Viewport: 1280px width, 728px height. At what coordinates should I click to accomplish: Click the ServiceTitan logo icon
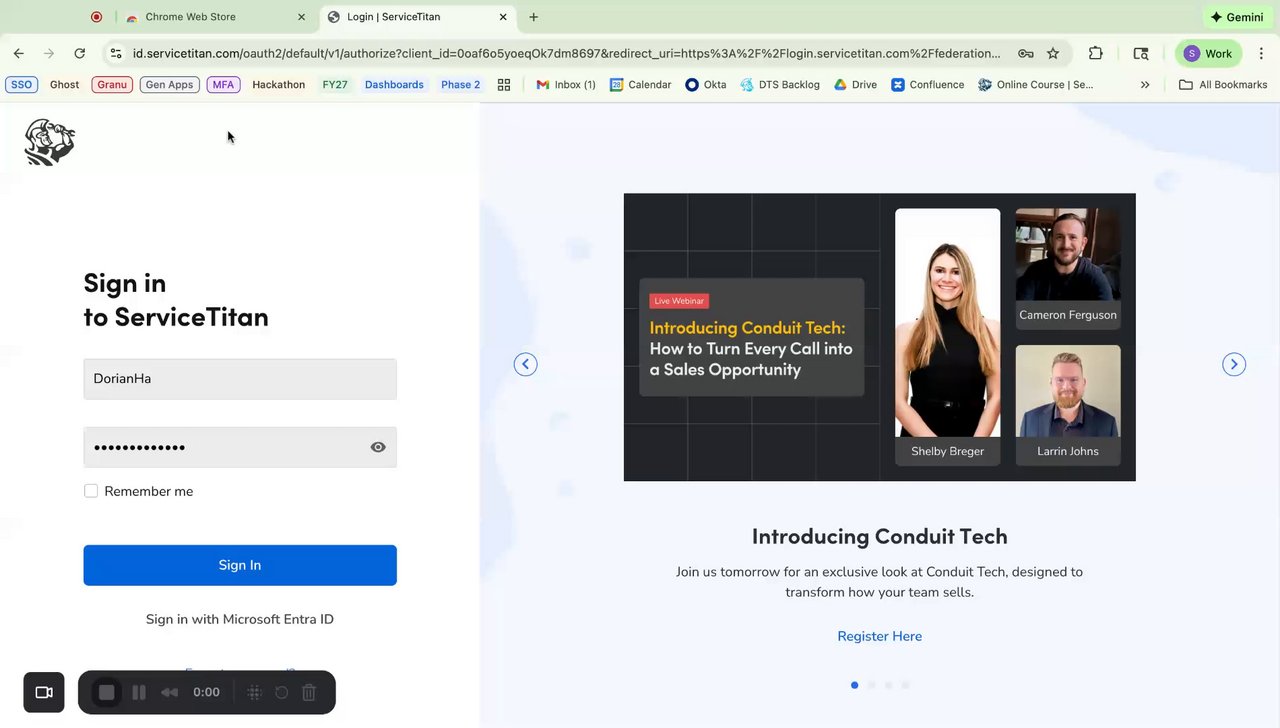(50, 142)
